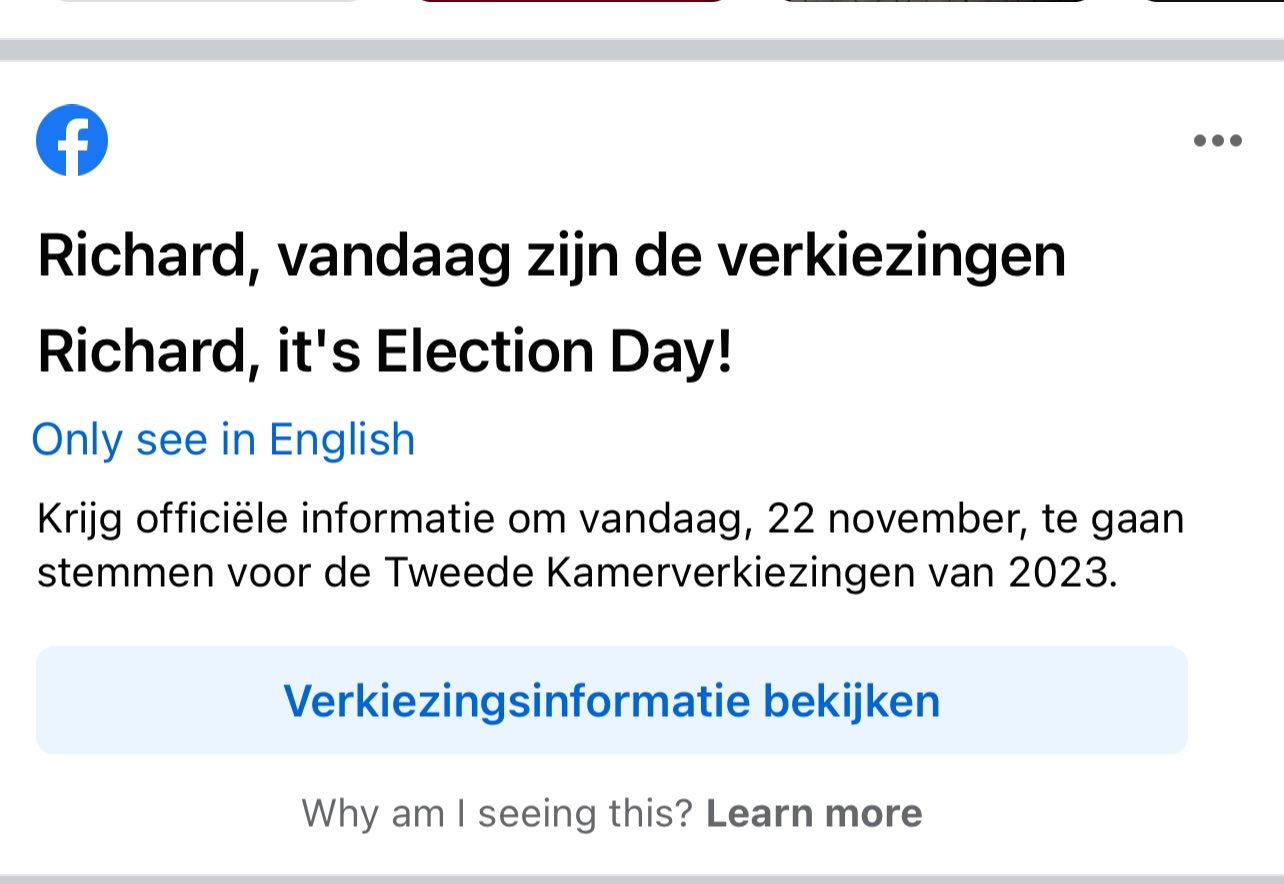Tap the third partially visible card at top
This screenshot has width=1284, height=884.
pyautogui.click(x=935, y=2)
